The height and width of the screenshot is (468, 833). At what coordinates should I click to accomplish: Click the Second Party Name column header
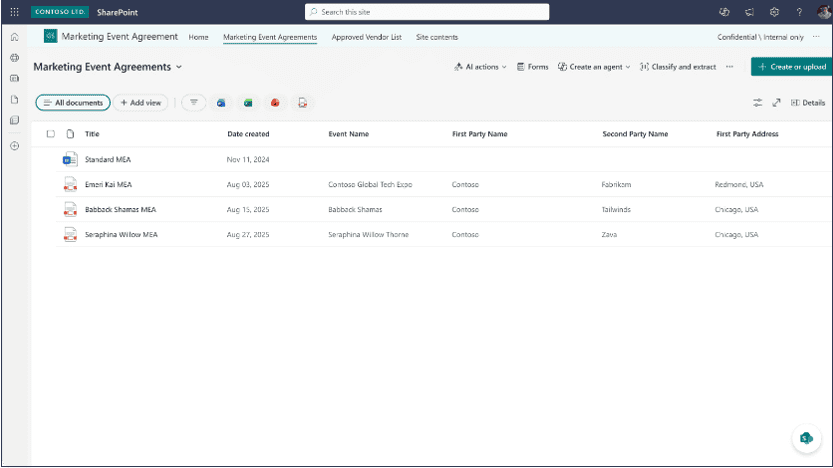[x=635, y=134]
